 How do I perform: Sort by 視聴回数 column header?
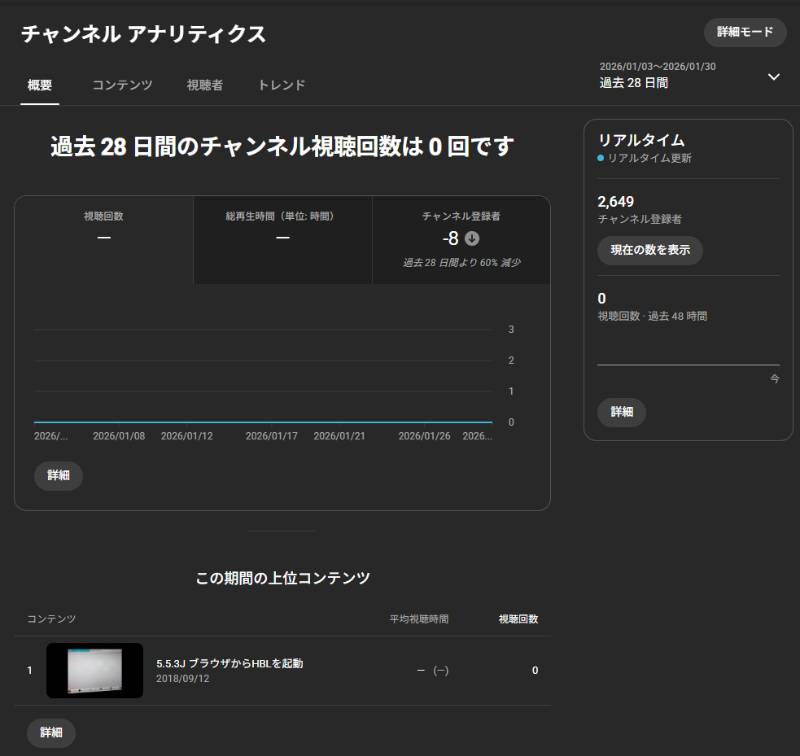(518, 619)
